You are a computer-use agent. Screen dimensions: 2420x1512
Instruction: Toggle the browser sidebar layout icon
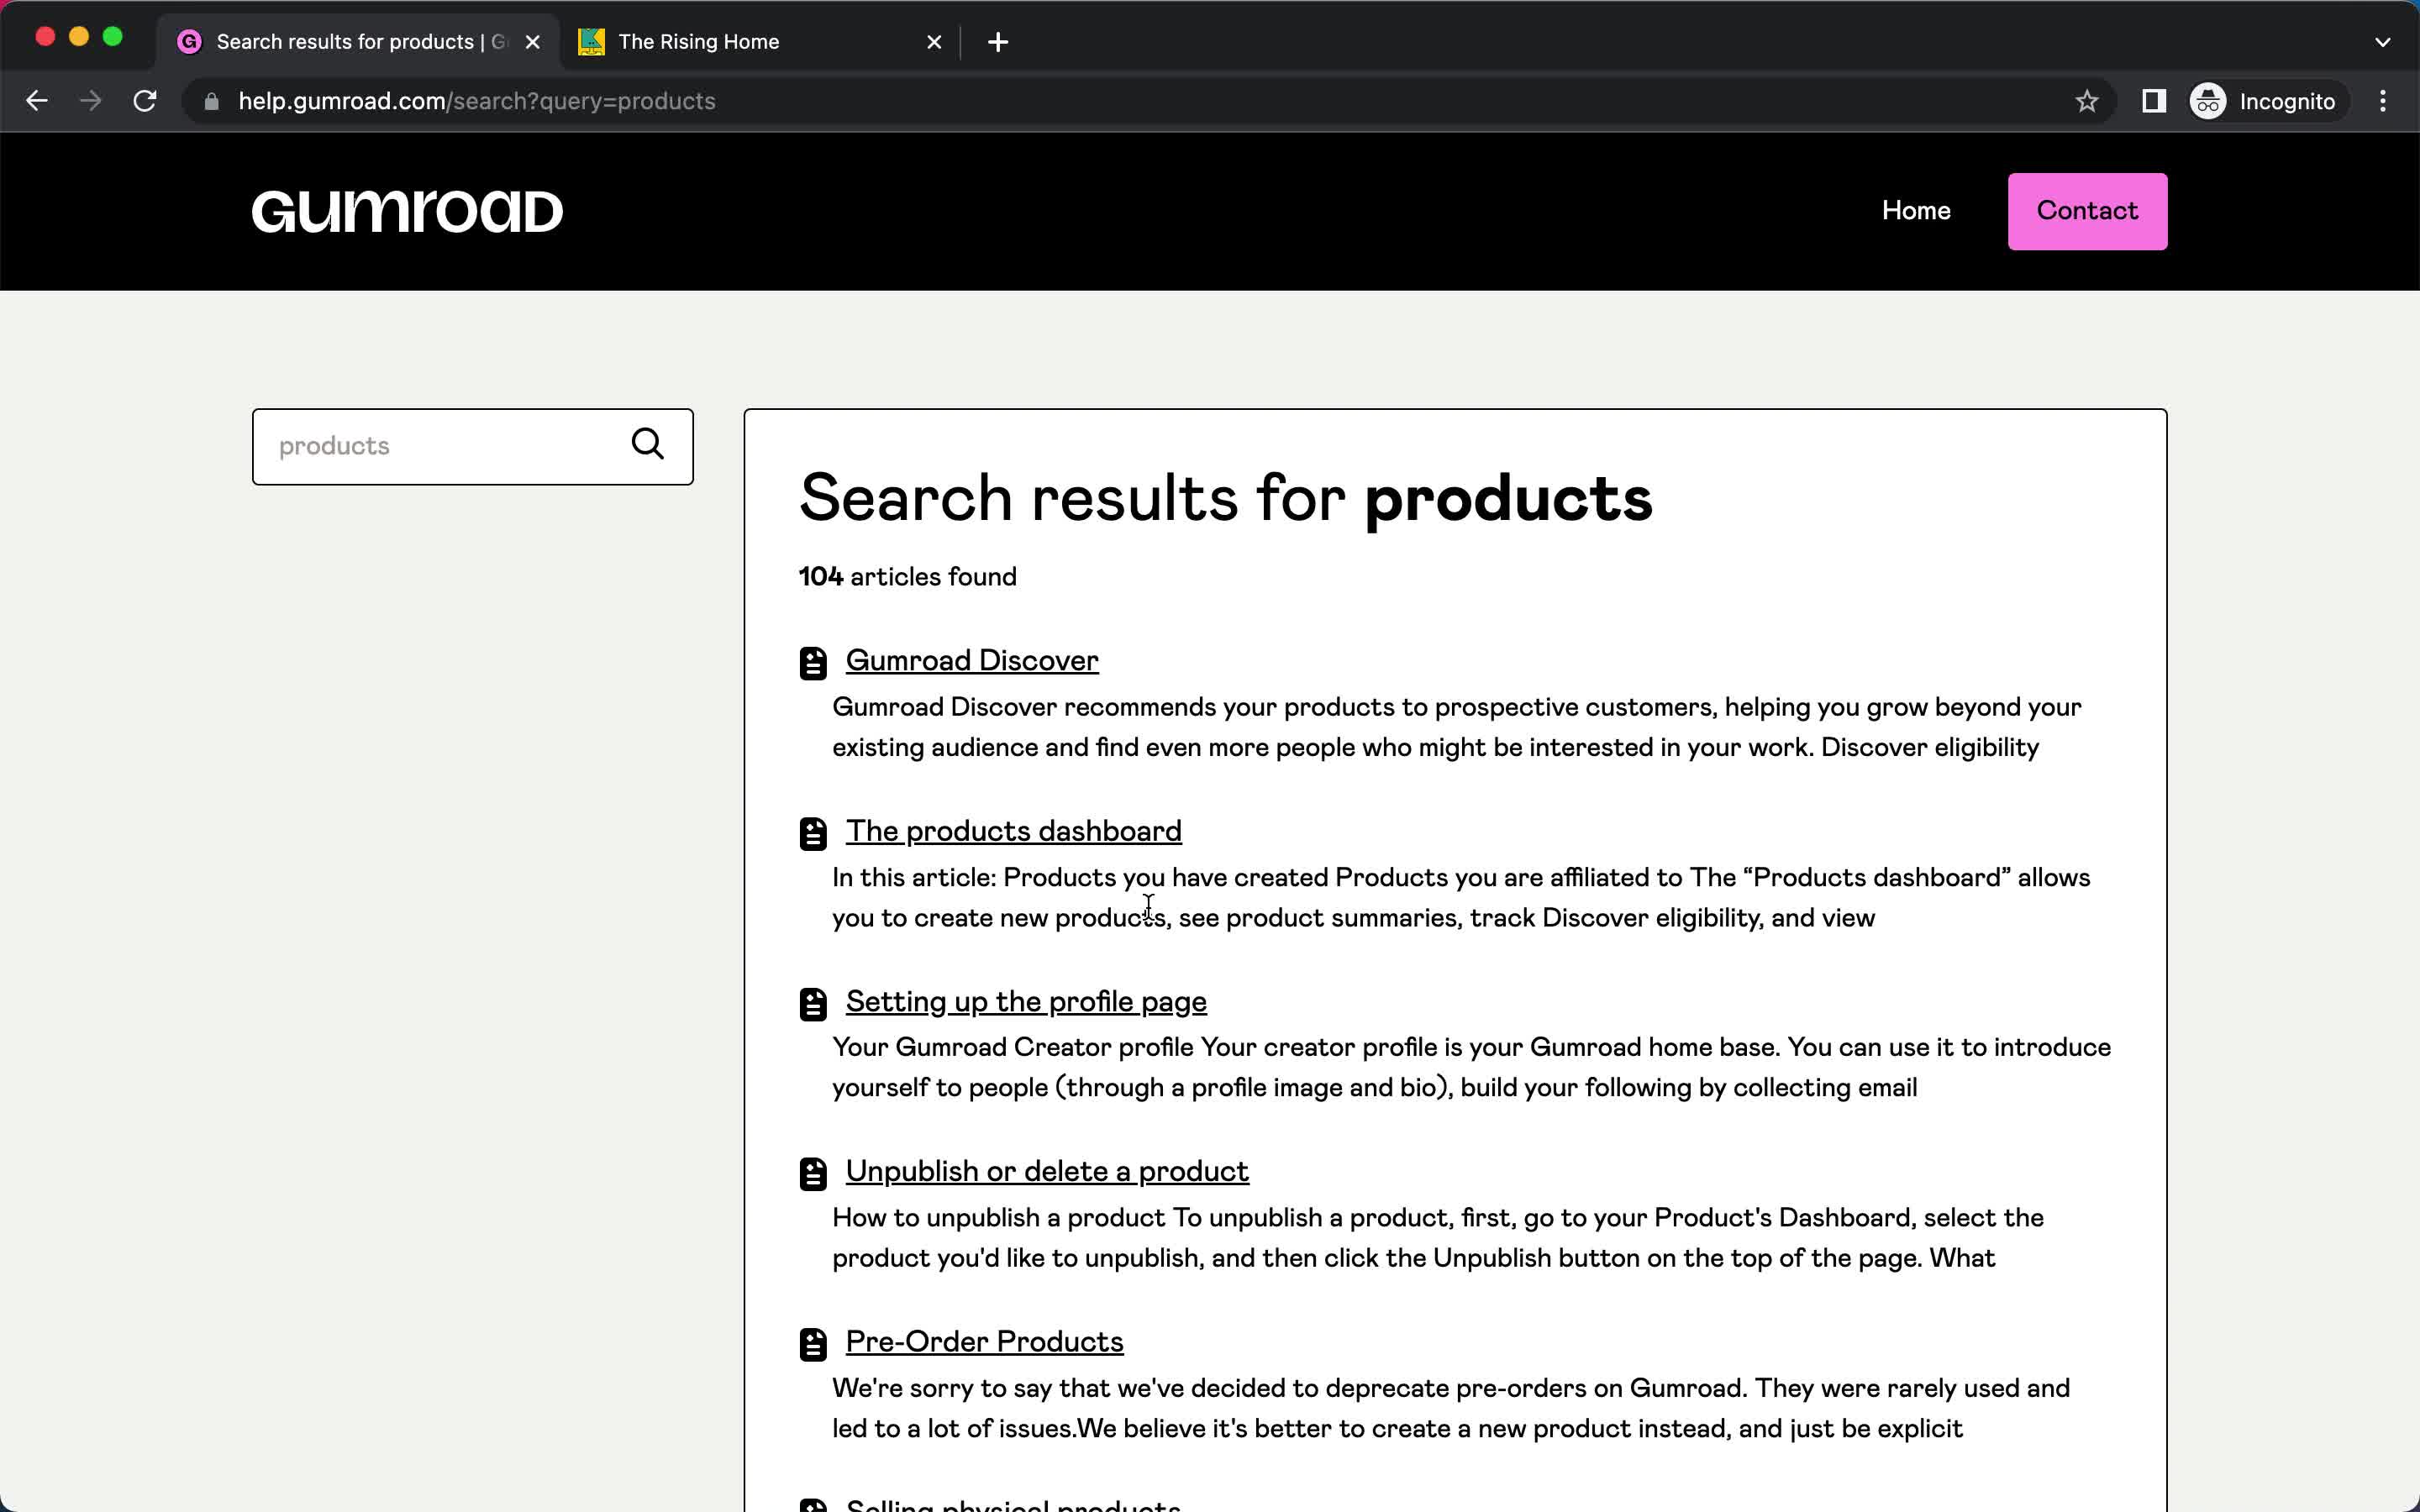2154,101
